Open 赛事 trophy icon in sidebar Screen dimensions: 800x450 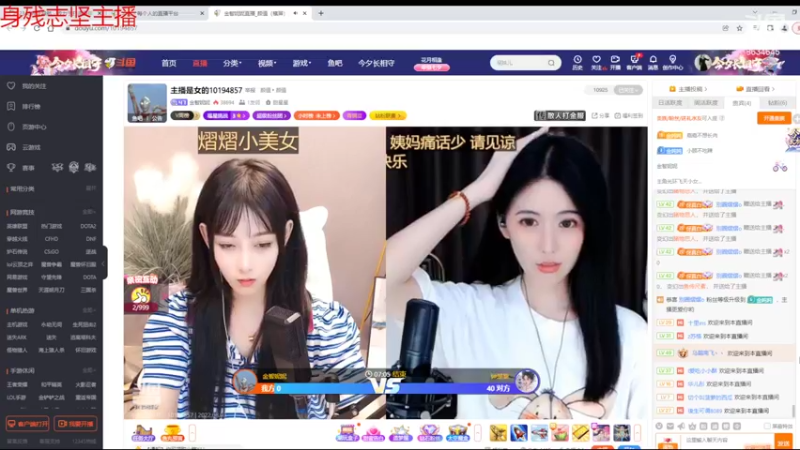(11, 167)
